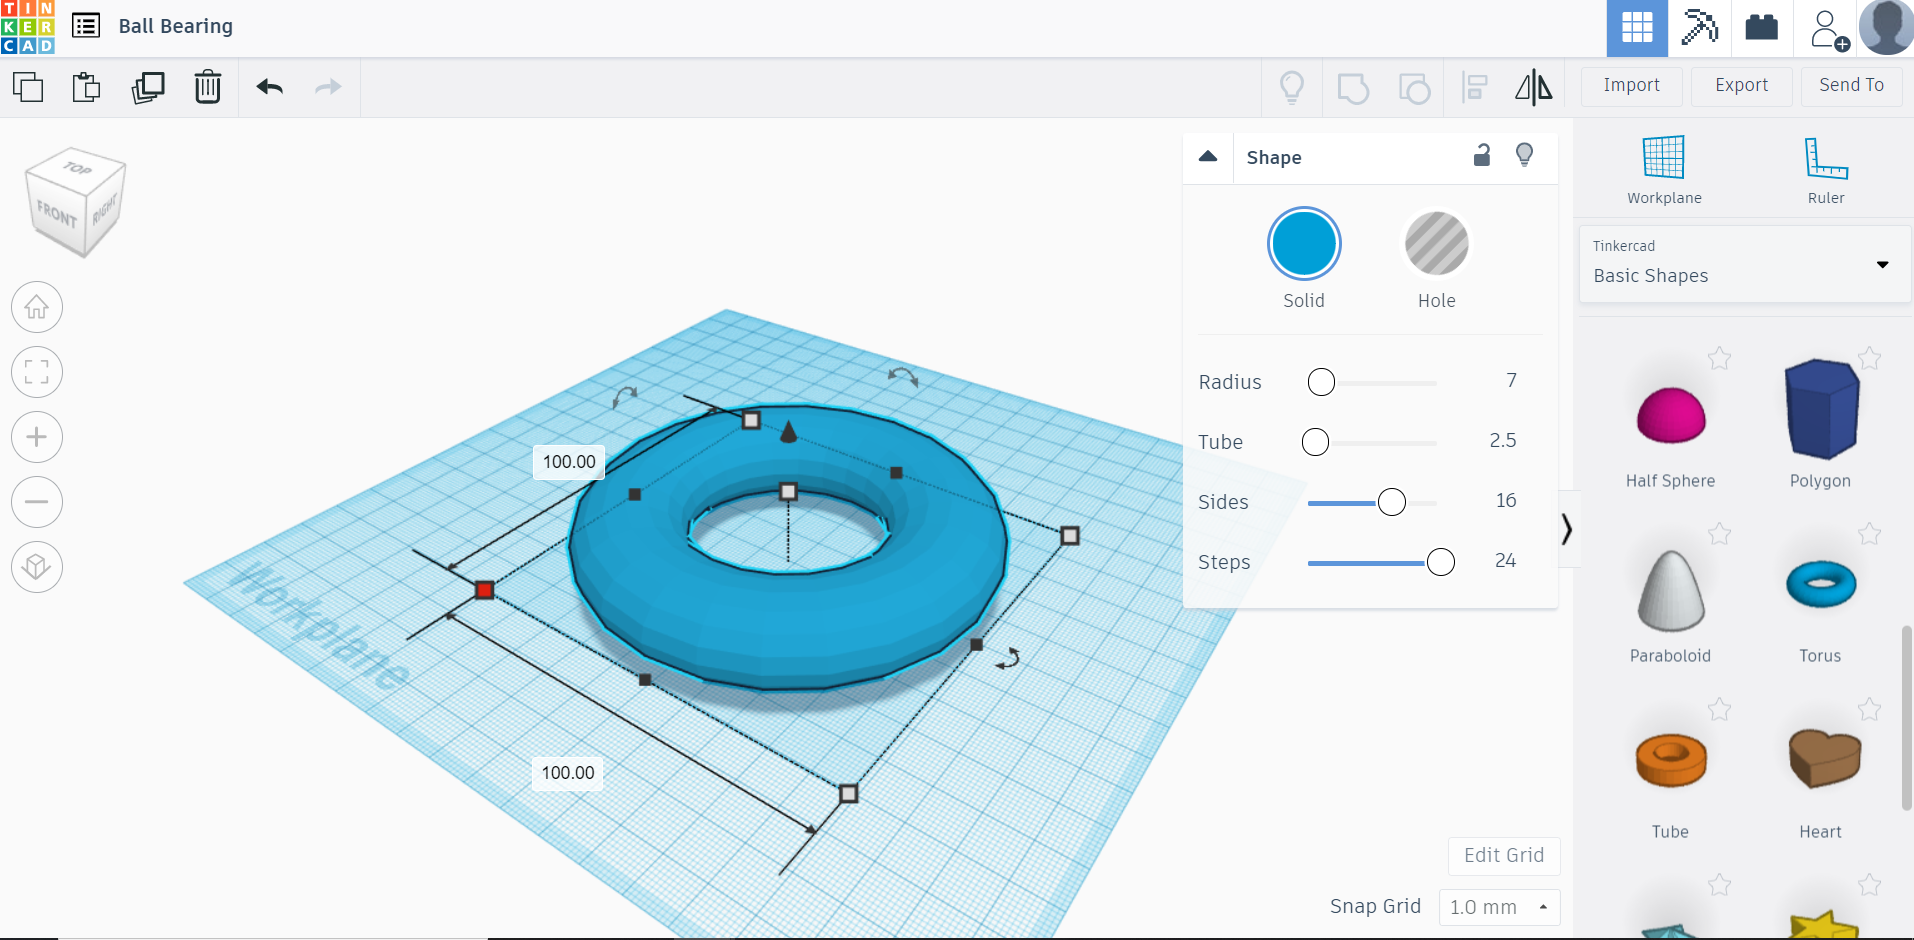
Task: Favorite the Tube shape star
Action: point(1719,710)
